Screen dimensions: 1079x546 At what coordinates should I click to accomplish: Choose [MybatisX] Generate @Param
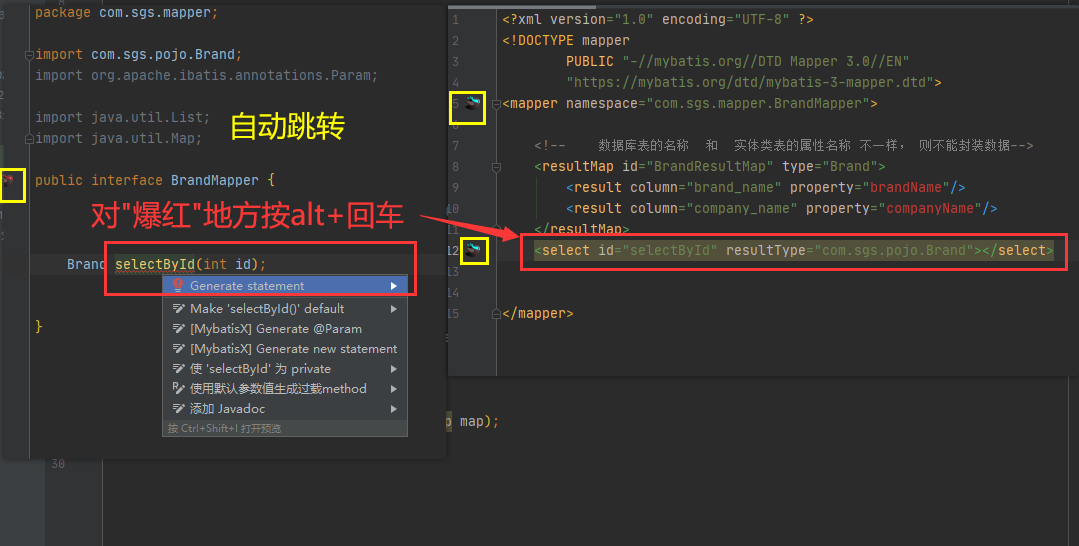click(x=285, y=328)
